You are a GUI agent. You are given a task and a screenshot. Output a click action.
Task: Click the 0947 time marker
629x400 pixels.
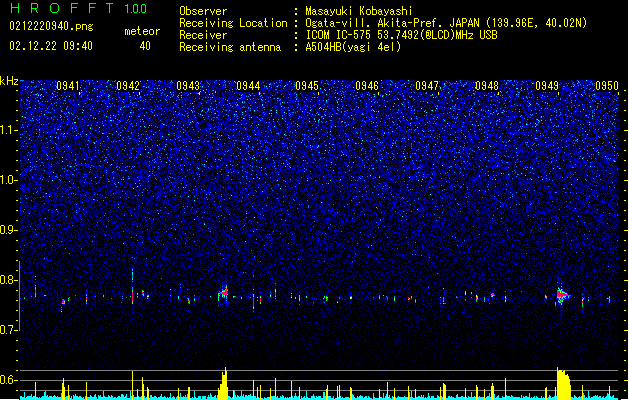[427, 86]
